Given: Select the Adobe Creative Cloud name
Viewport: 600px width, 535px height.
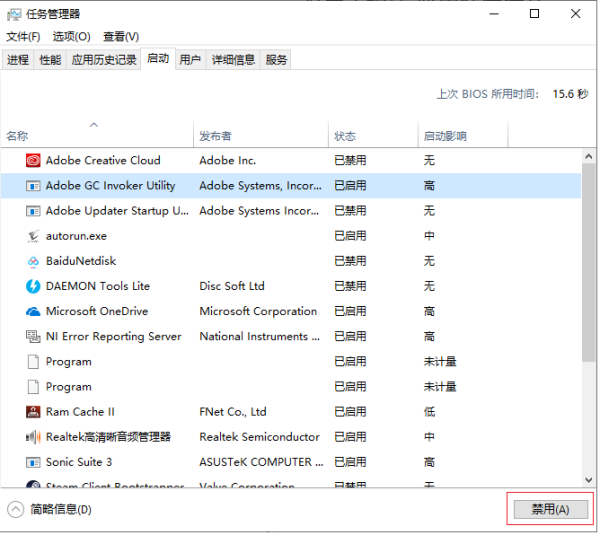Looking at the screenshot, I should pos(103,161).
